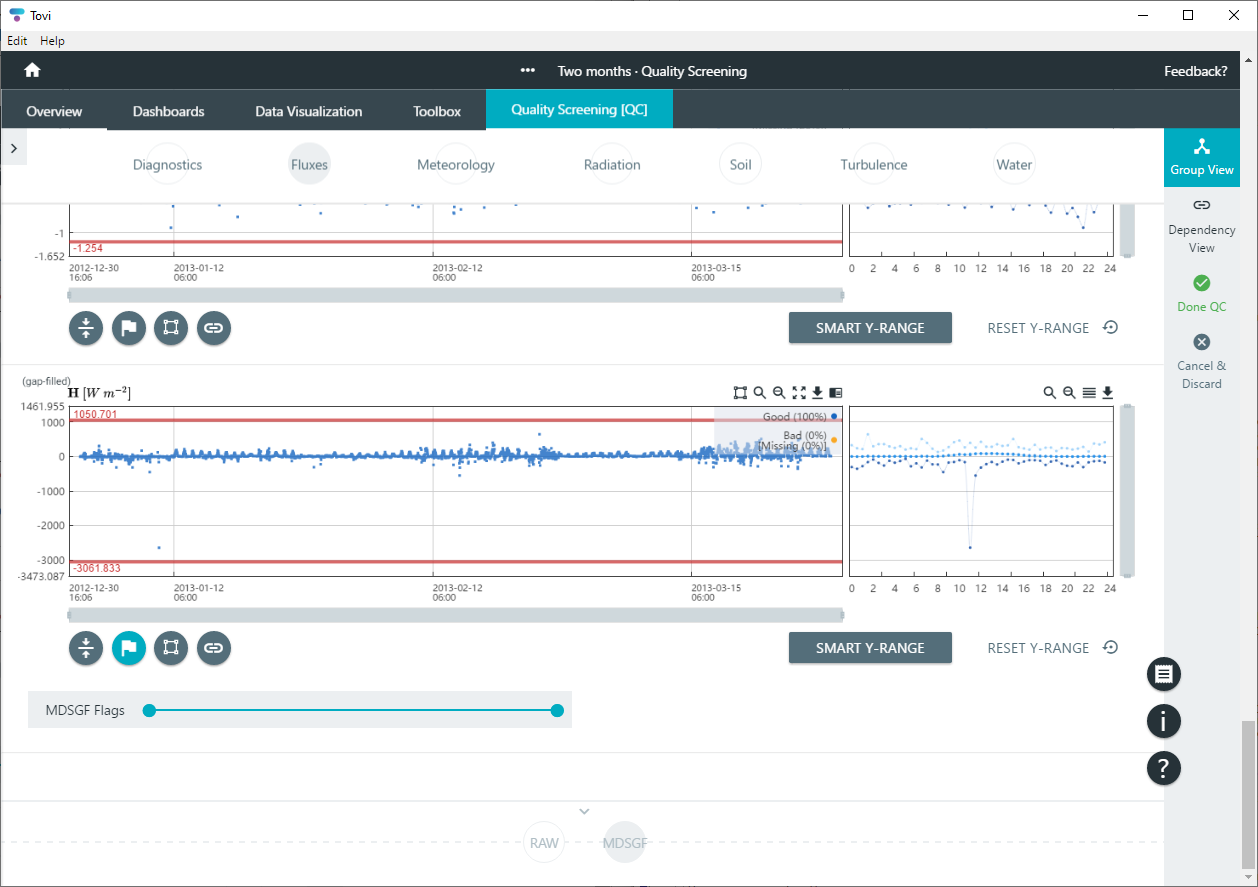Screen dimensions: 1258x887
Task: Click the home icon in the header
Action: [32, 71]
